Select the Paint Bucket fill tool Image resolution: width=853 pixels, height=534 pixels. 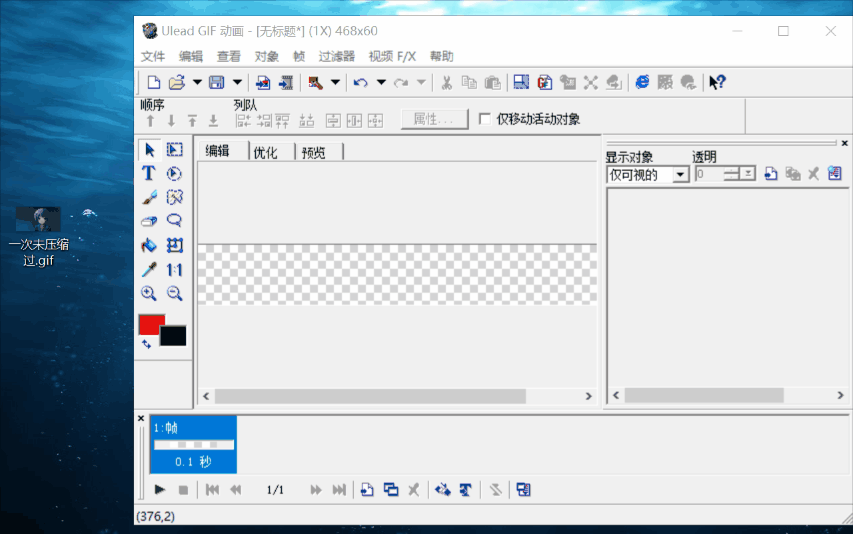(x=149, y=245)
